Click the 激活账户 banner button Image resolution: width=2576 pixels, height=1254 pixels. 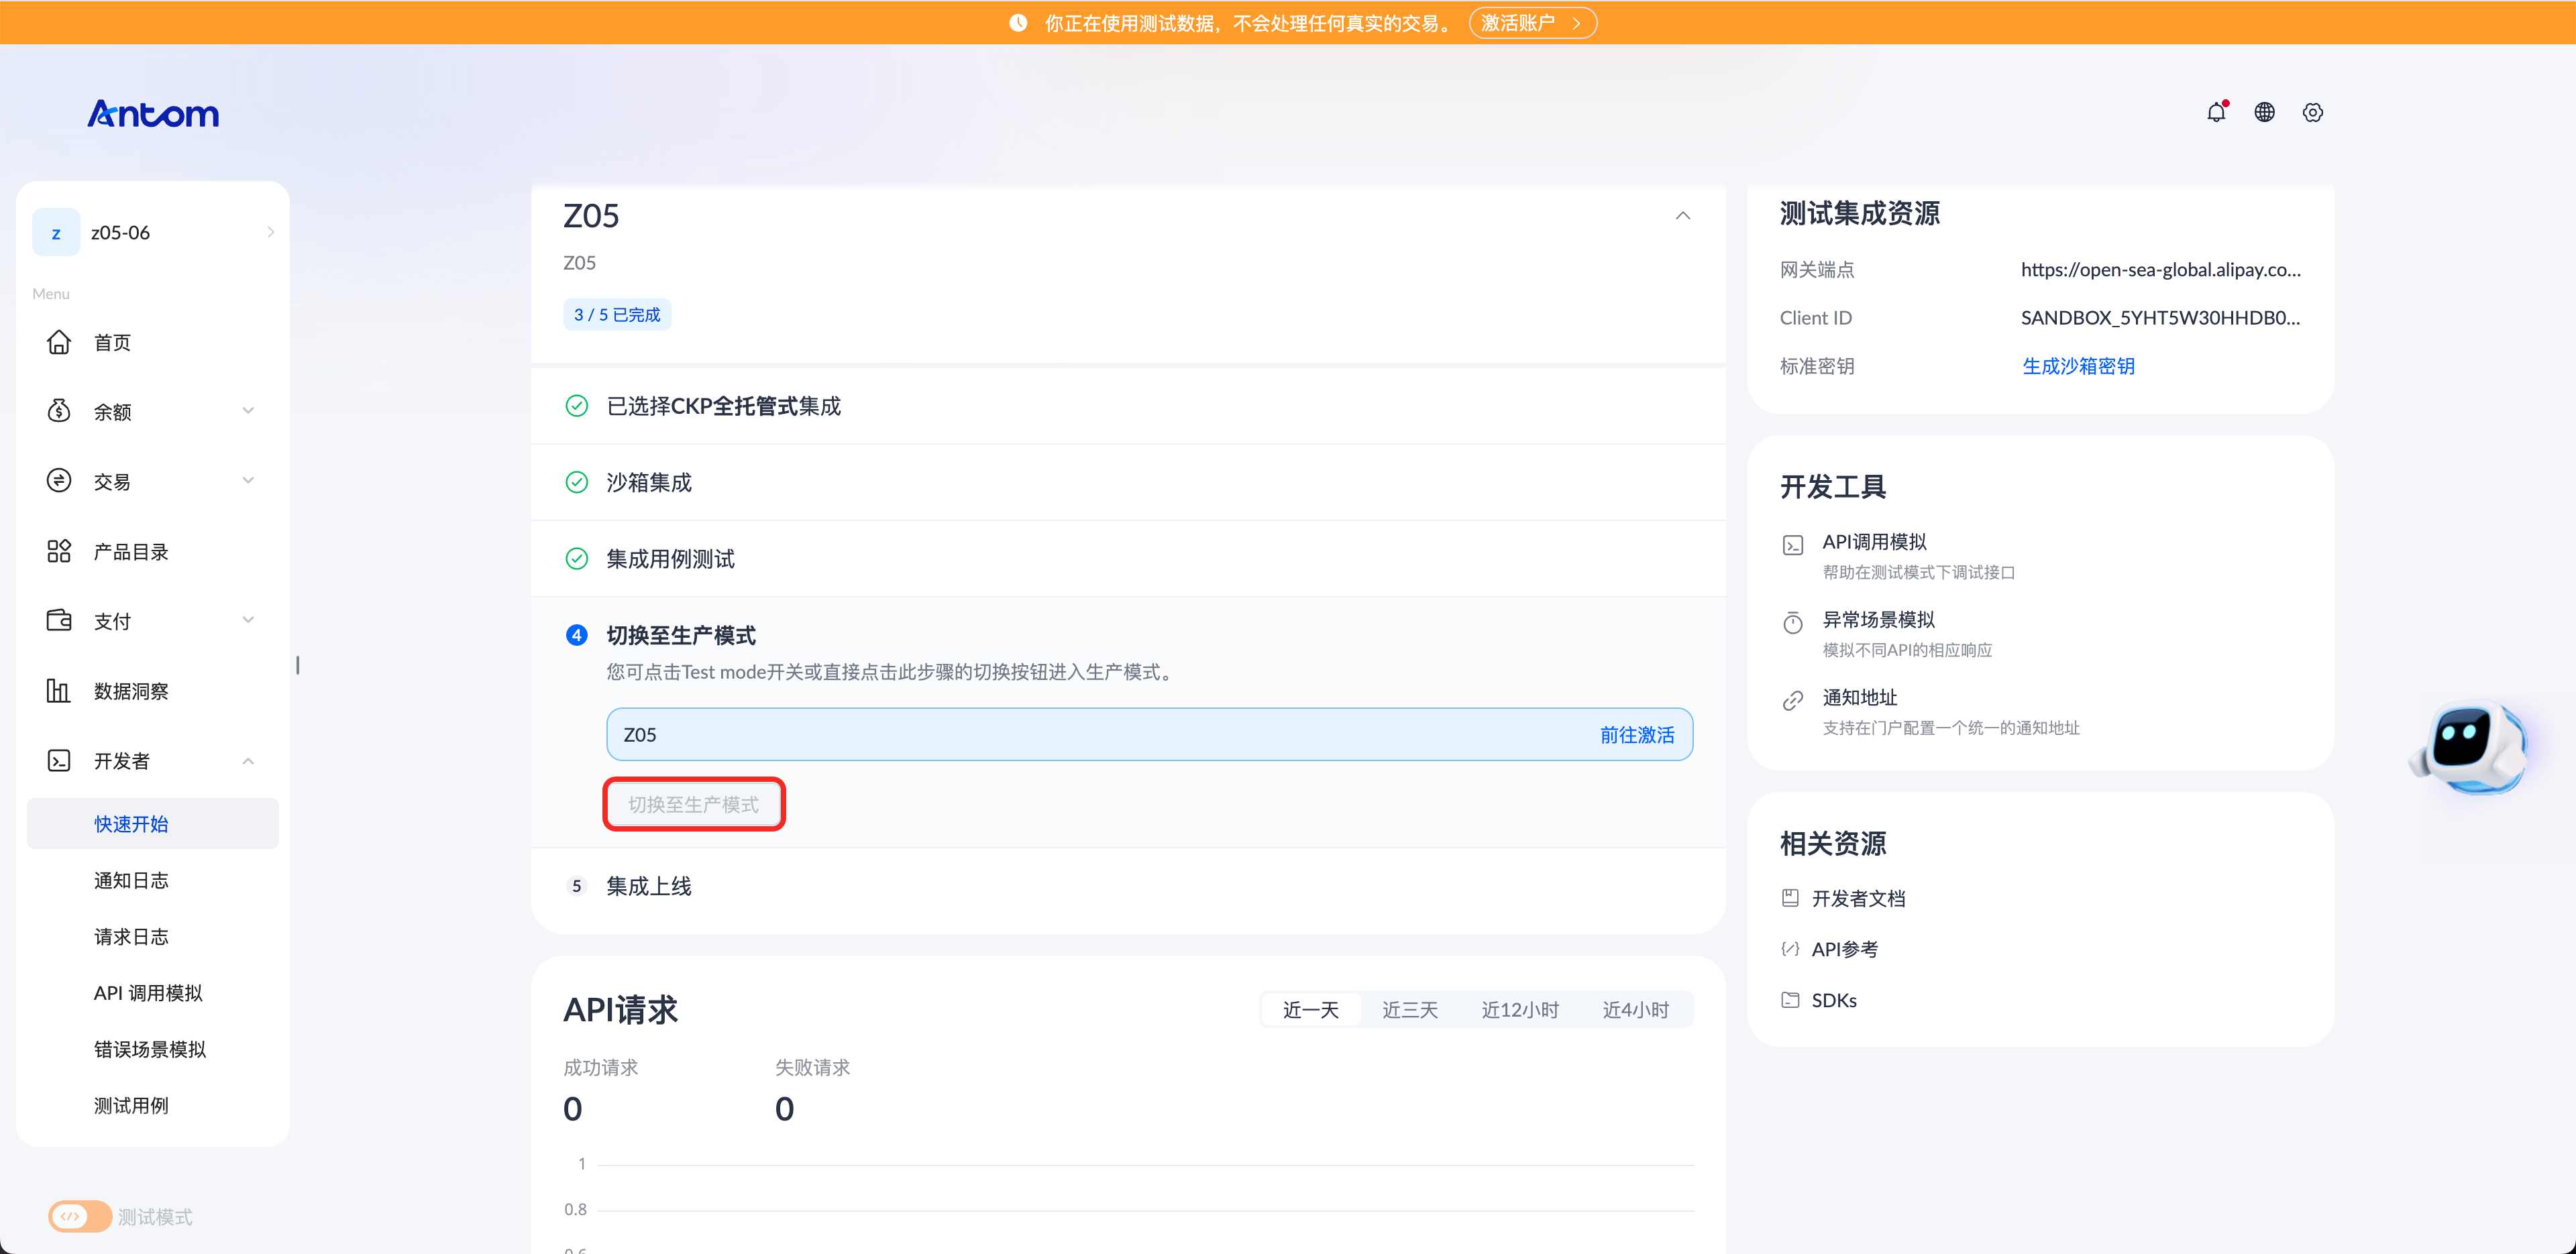pos(1532,22)
